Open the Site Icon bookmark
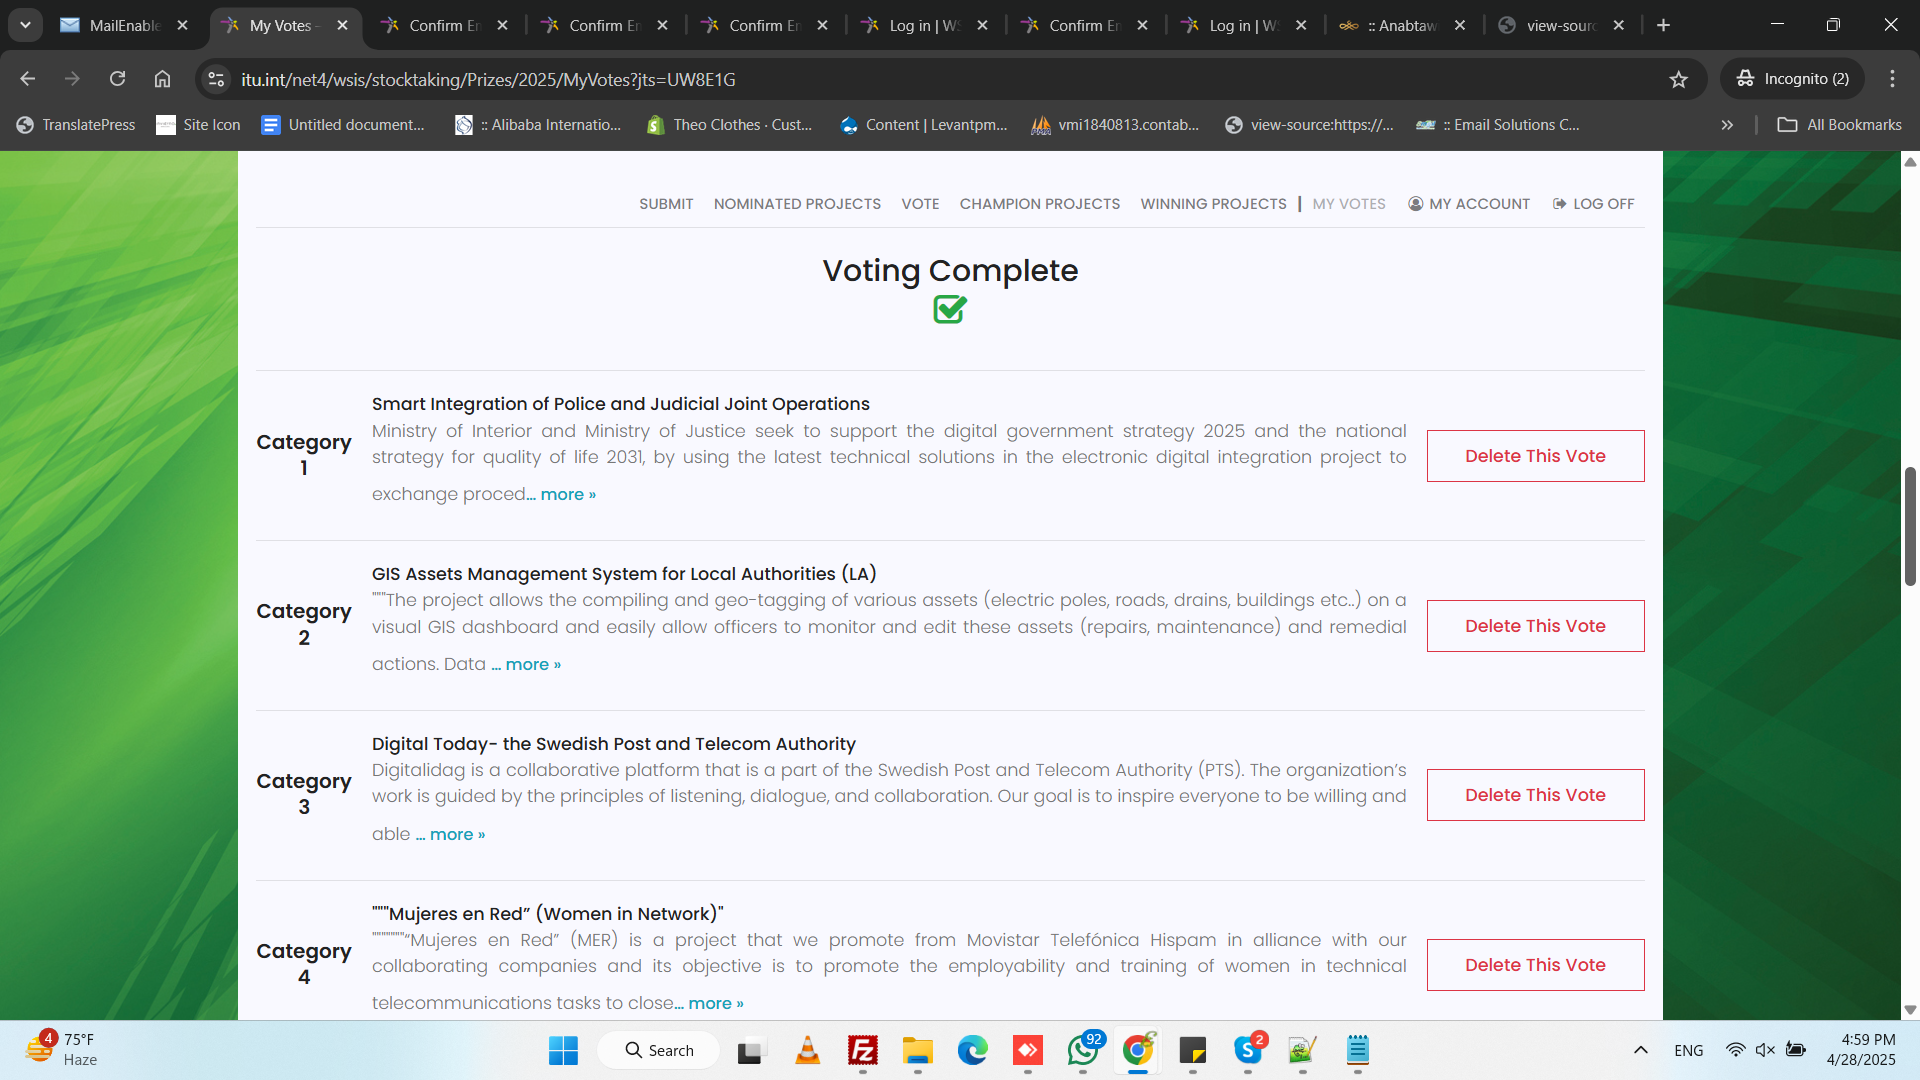Image resolution: width=1920 pixels, height=1080 pixels. click(x=198, y=125)
